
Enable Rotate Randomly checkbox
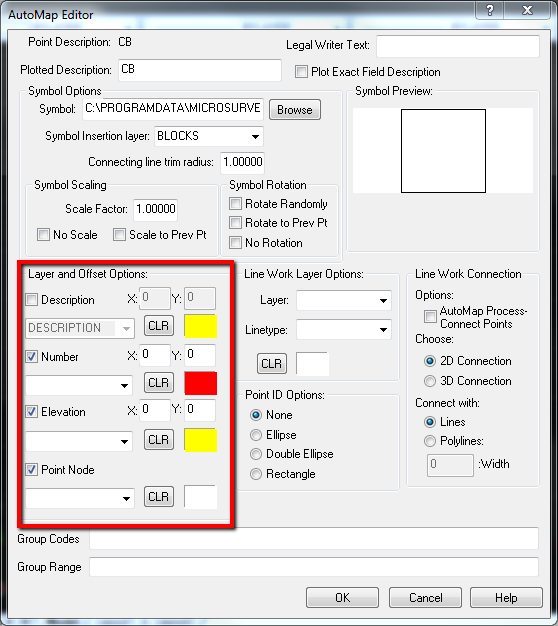(x=235, y=204)
